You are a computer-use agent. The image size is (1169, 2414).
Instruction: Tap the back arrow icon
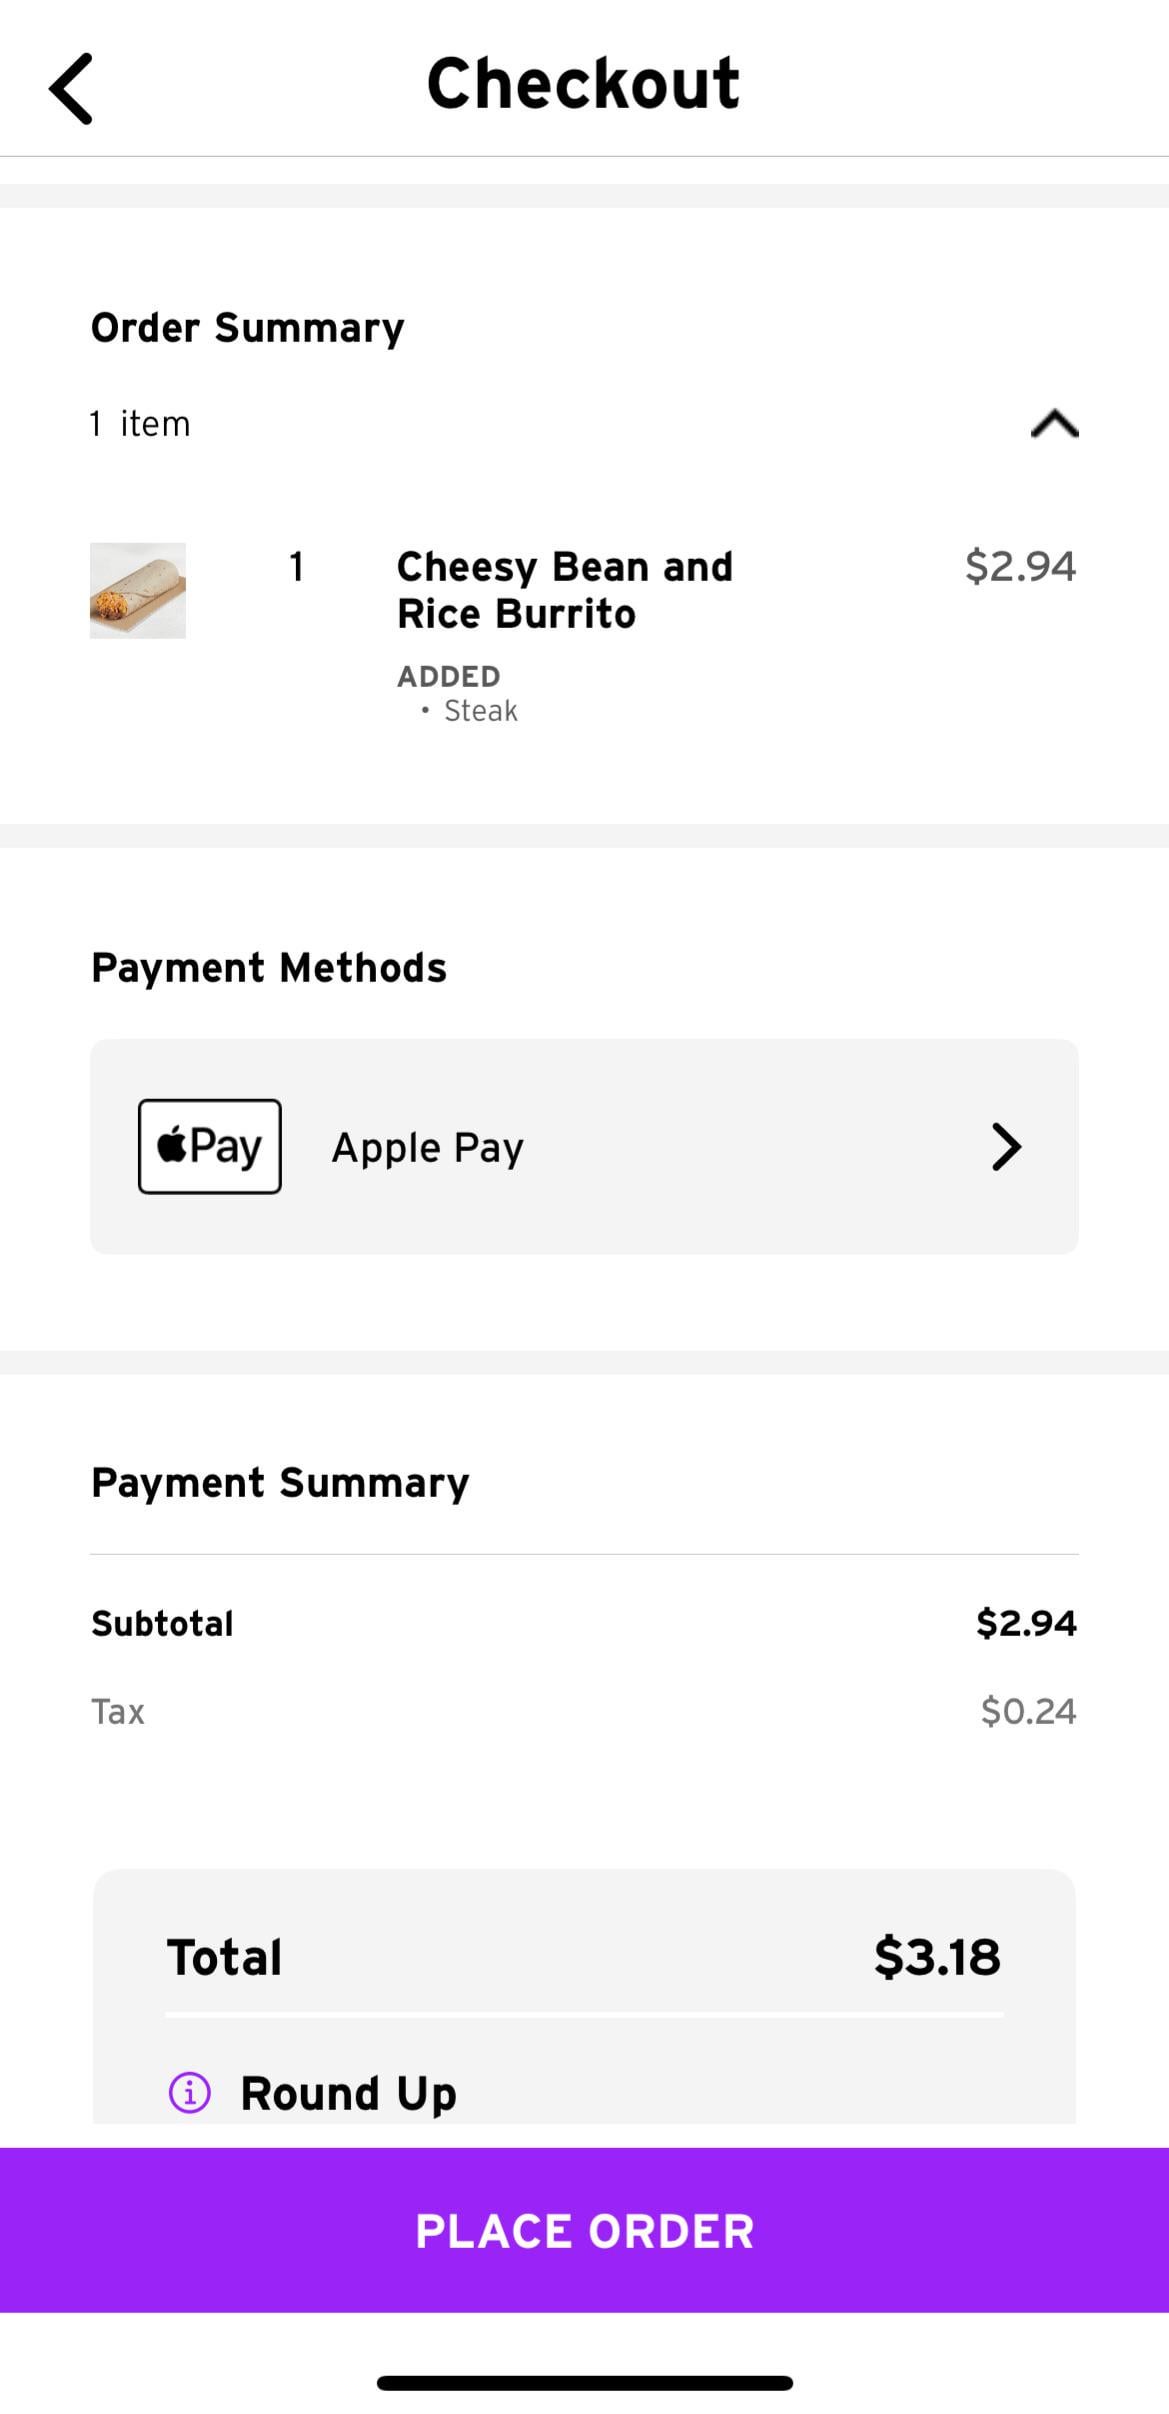(x=71, y=89)
